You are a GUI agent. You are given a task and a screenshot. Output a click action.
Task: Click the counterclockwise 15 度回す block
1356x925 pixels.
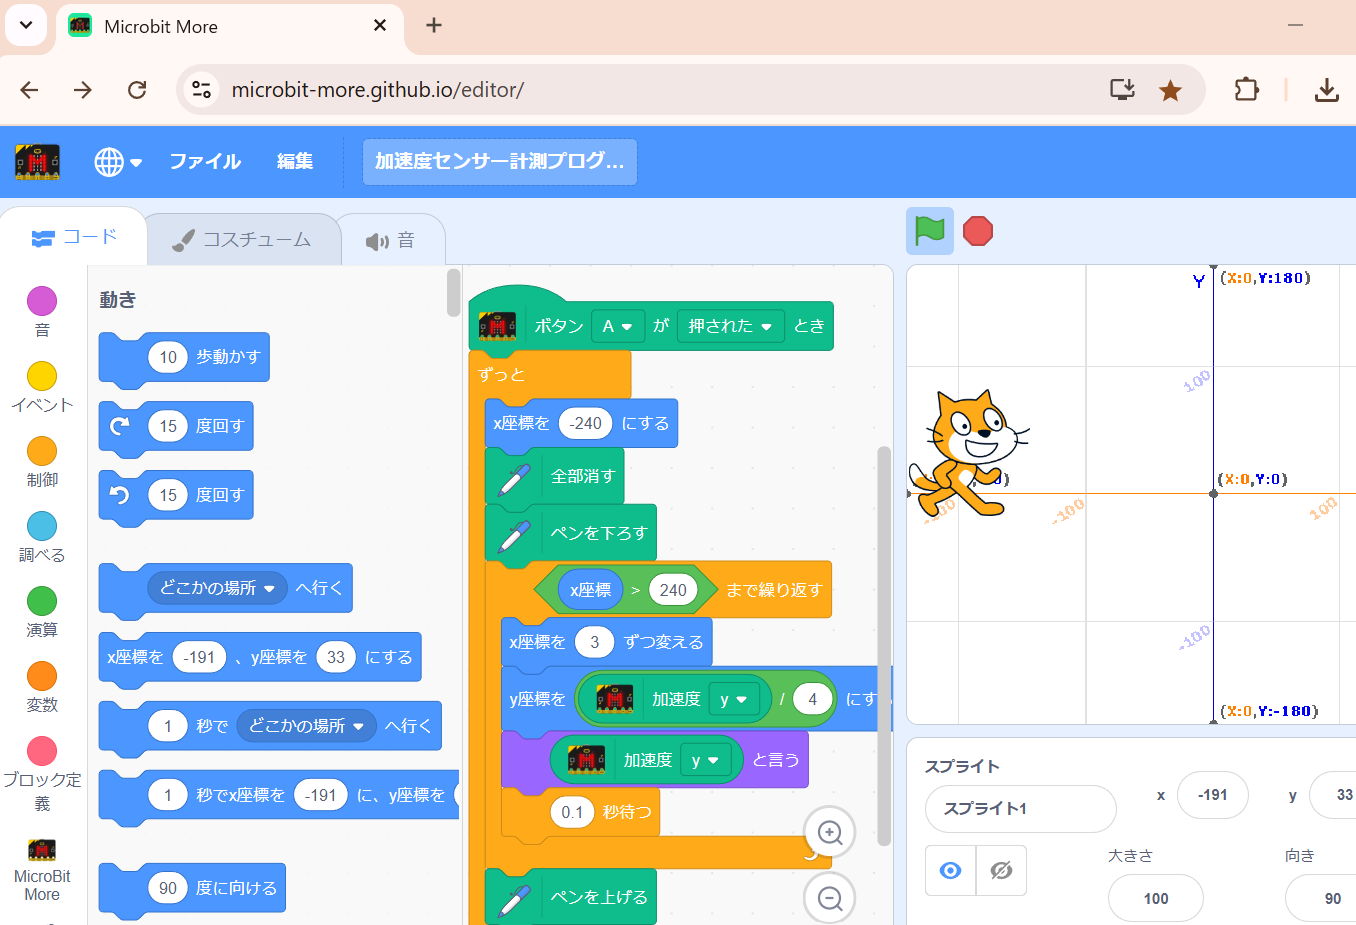176,495
